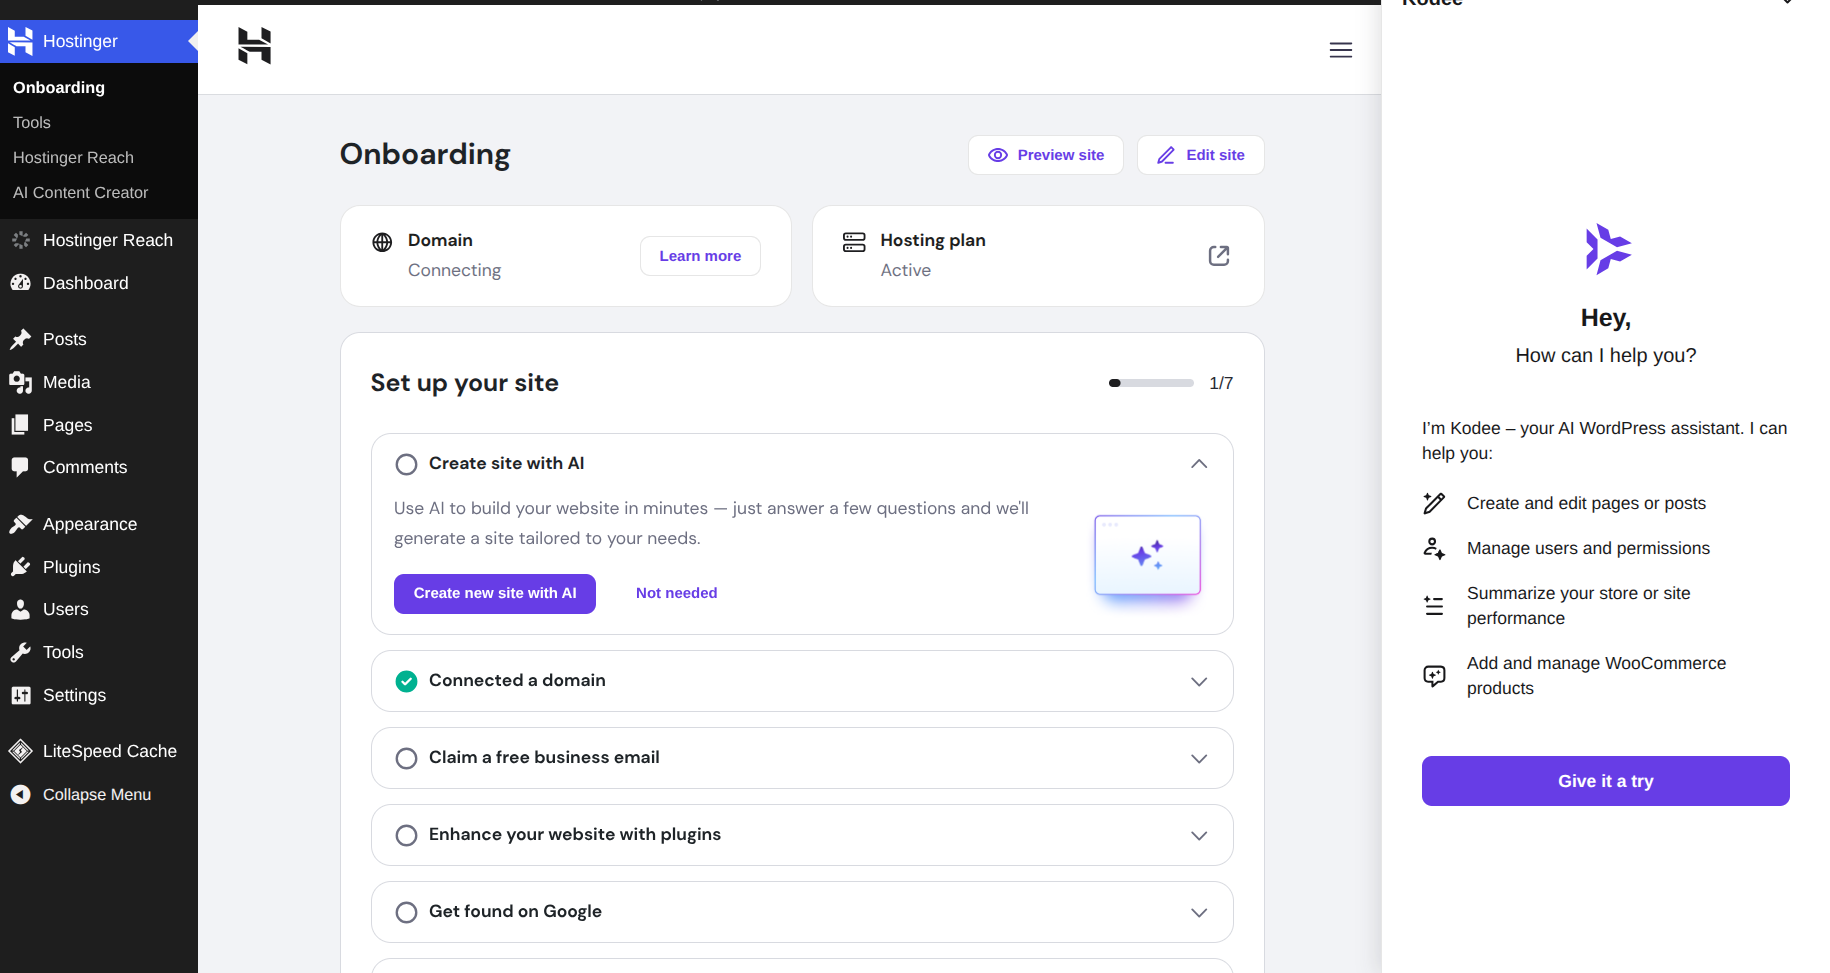Mark Create site with AI as done

[406, 464]
